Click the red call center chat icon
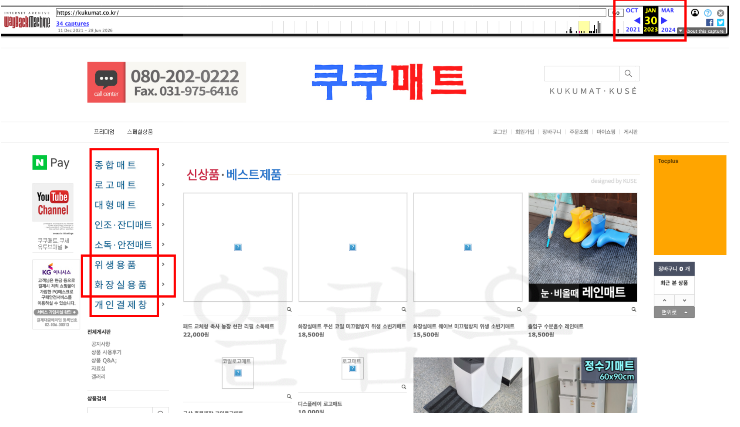 click(x=106, y=82)
